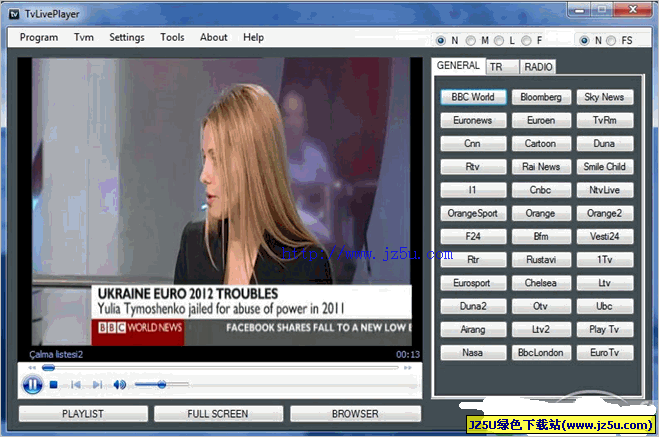Adjust the volume slider
Image resolution: width=659 pixels, height=437 pixels.
coord(161,384)
